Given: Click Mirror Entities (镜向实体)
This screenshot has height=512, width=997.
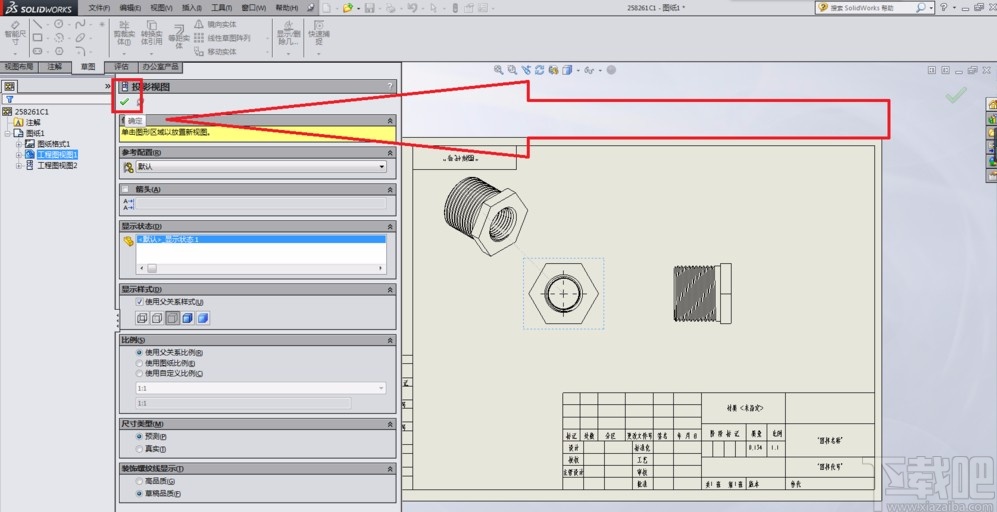Looking at the screenshot, I should (x=215, y=24).
